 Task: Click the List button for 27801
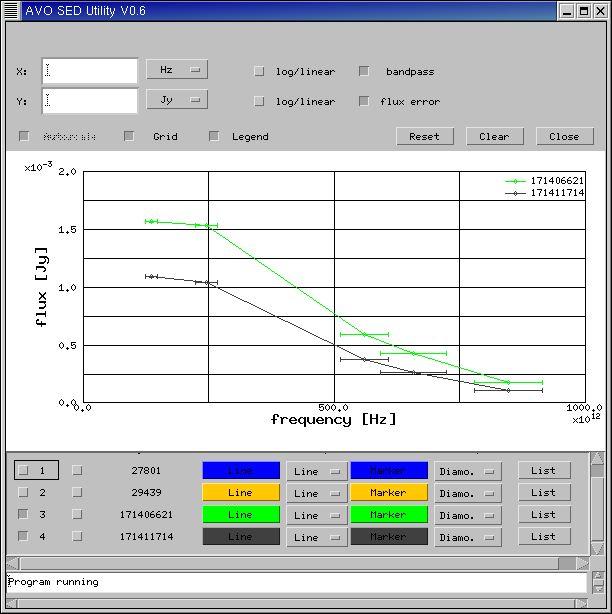[x=543, y=470]
